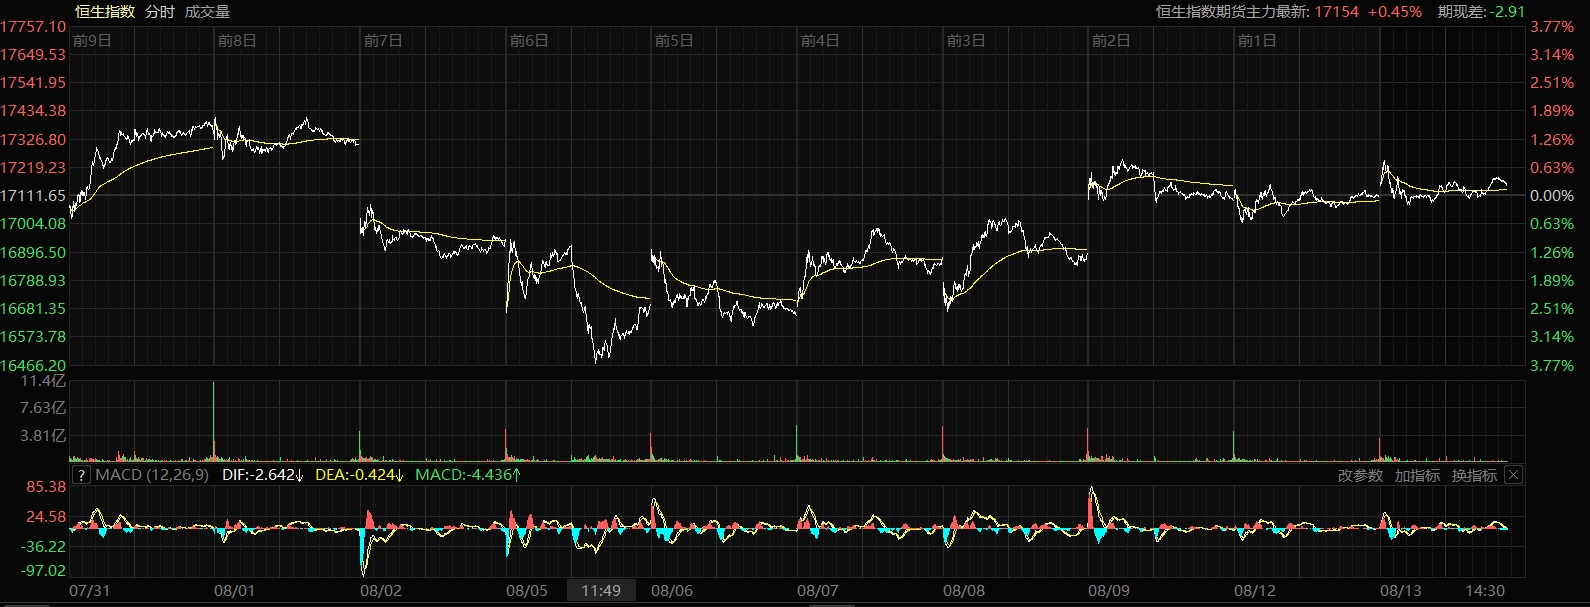The width and height of the screenshot is (1590, 607).
Task: Click 加指标 to add an indicator
Action: (x=1417, y=476)
